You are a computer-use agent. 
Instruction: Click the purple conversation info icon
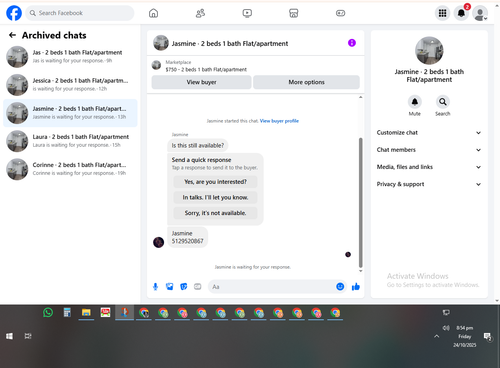click(x=352, y=43)
